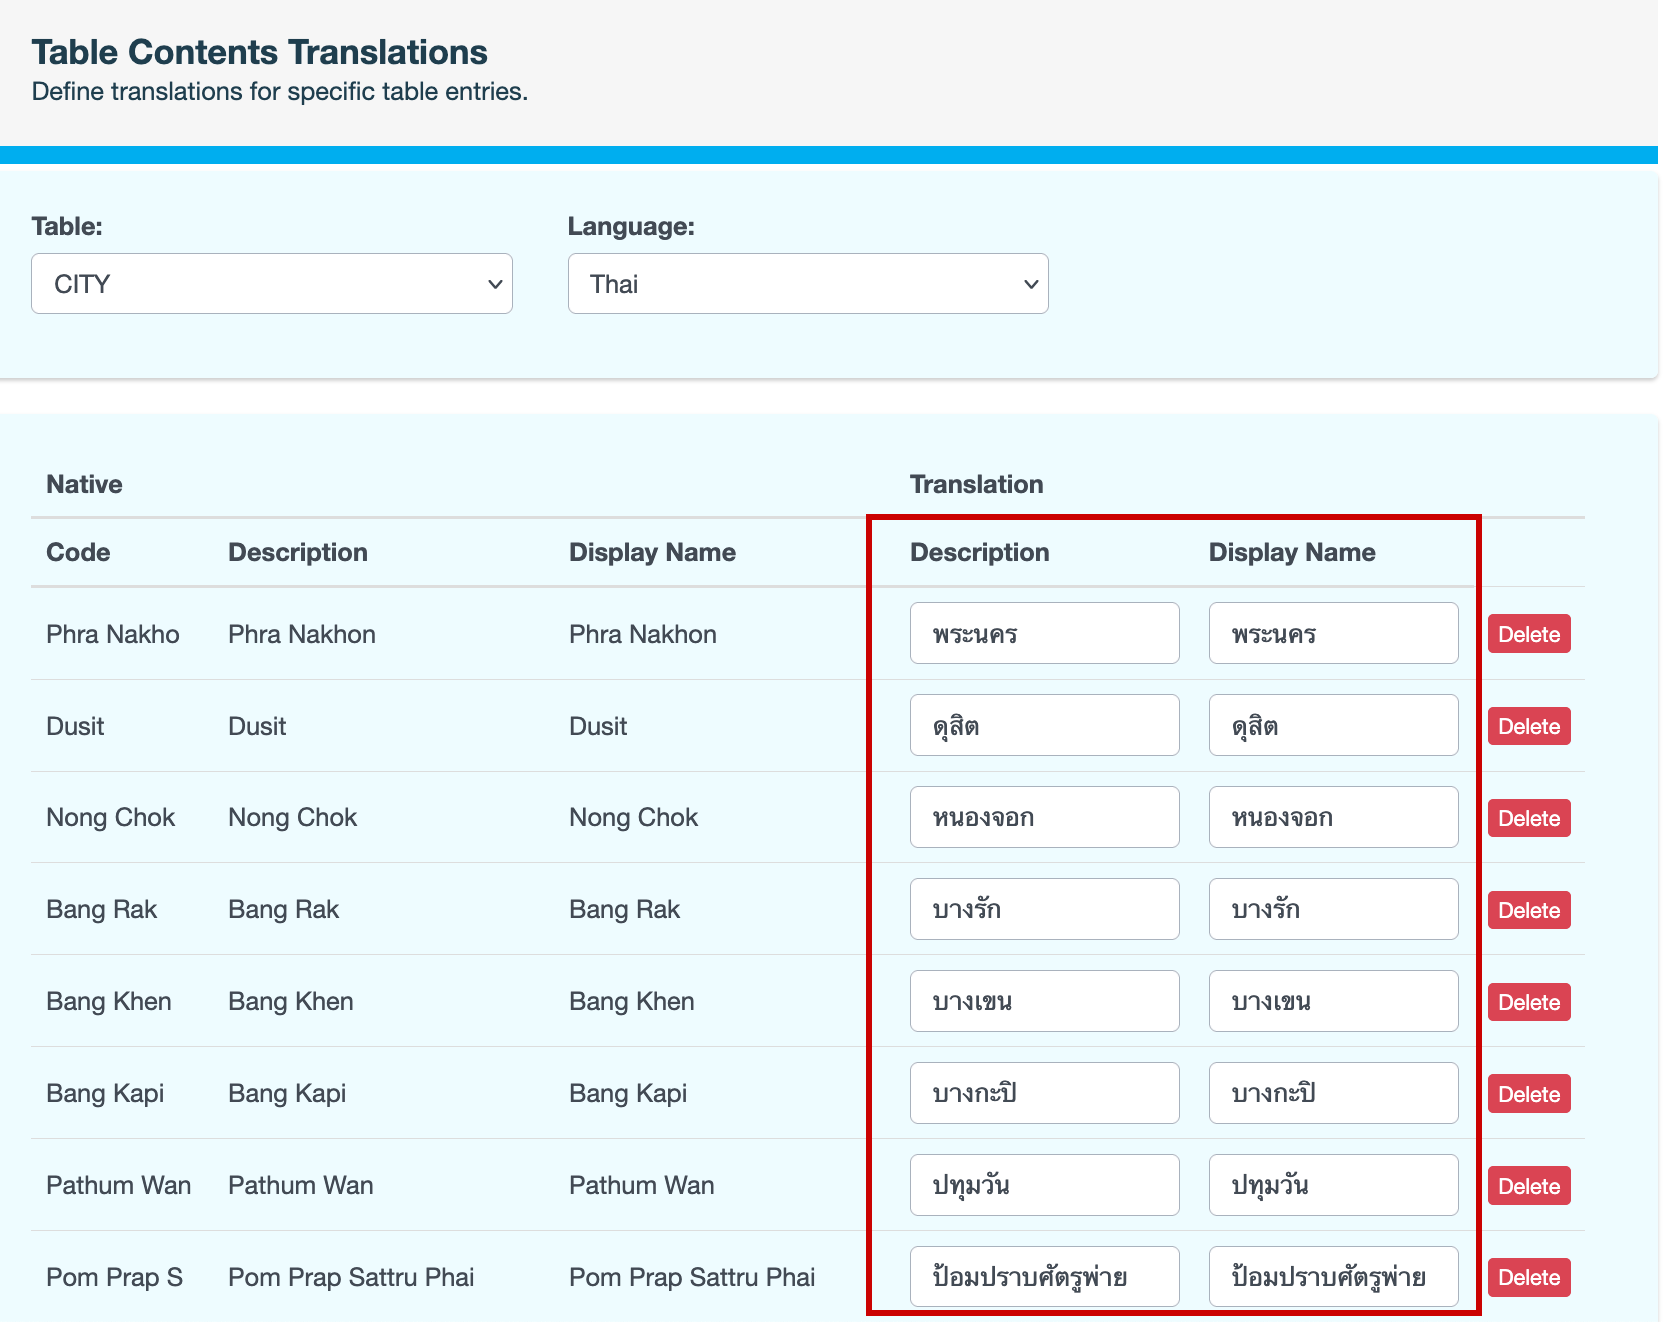Edit Phra Nakhon translation Display Name field
1674x1322 pixels.
(x=1333, y=633)
